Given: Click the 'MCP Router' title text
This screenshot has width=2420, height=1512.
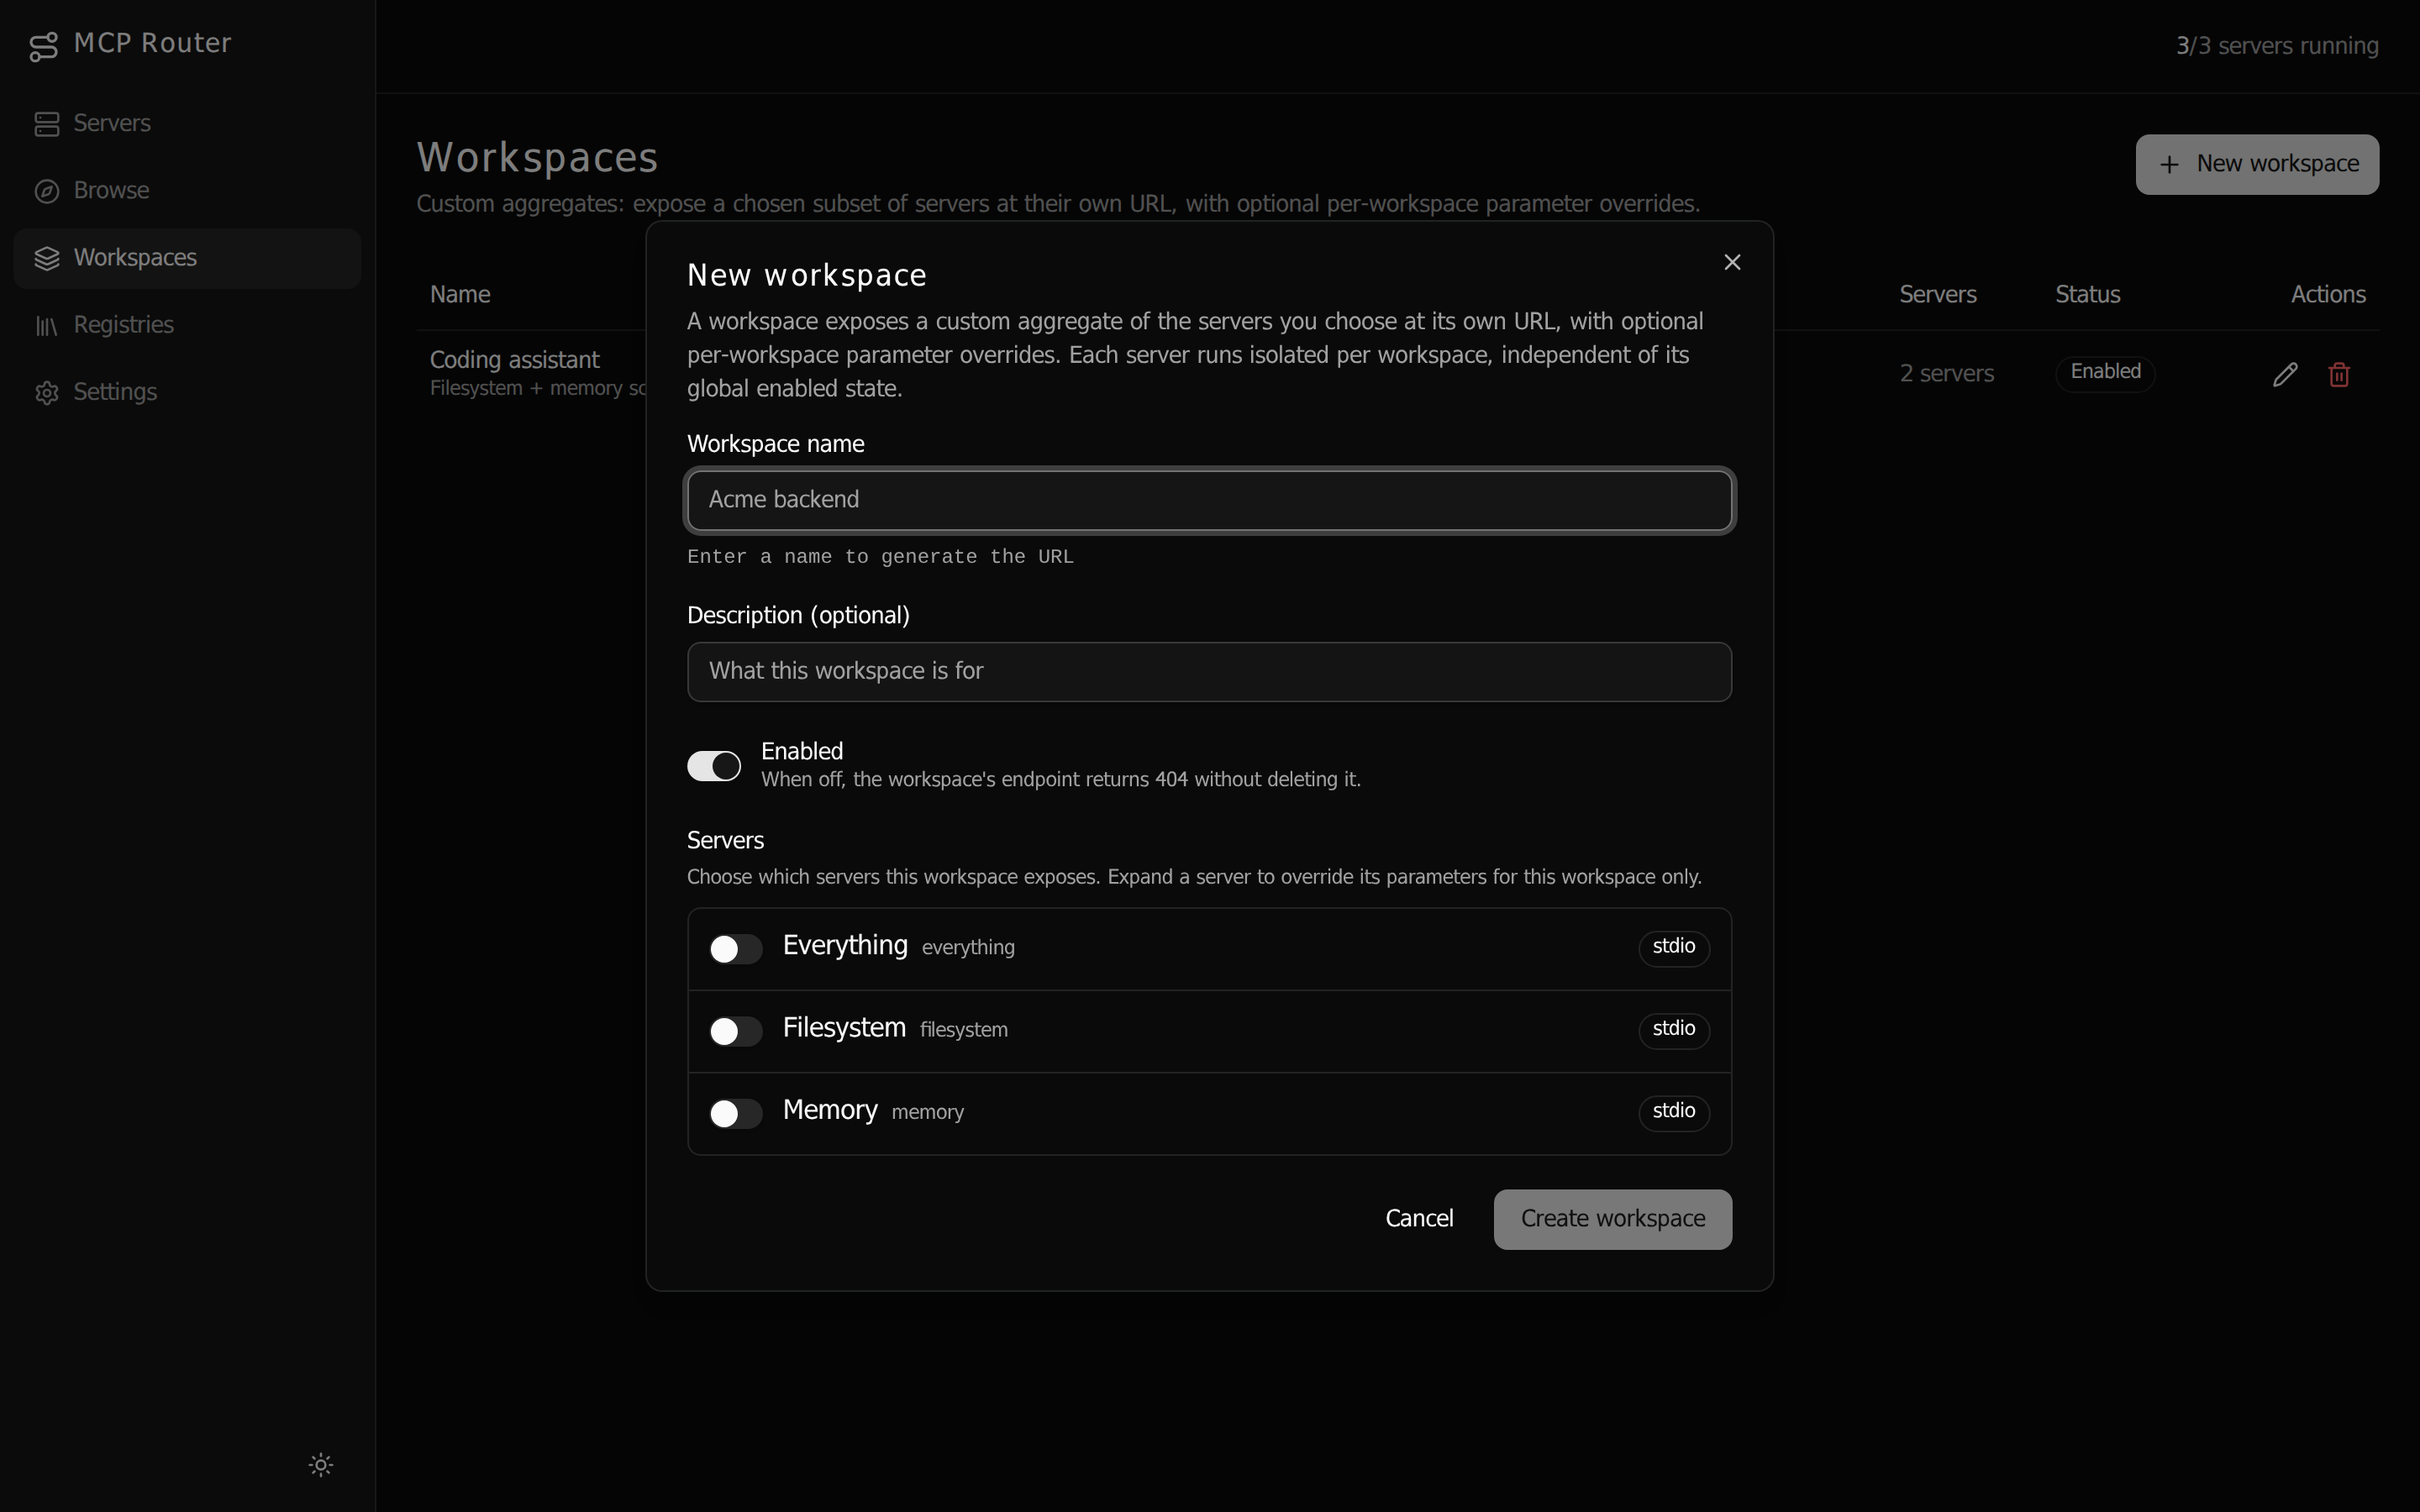Looking at the screenshot, I should (x=152, y=43).
